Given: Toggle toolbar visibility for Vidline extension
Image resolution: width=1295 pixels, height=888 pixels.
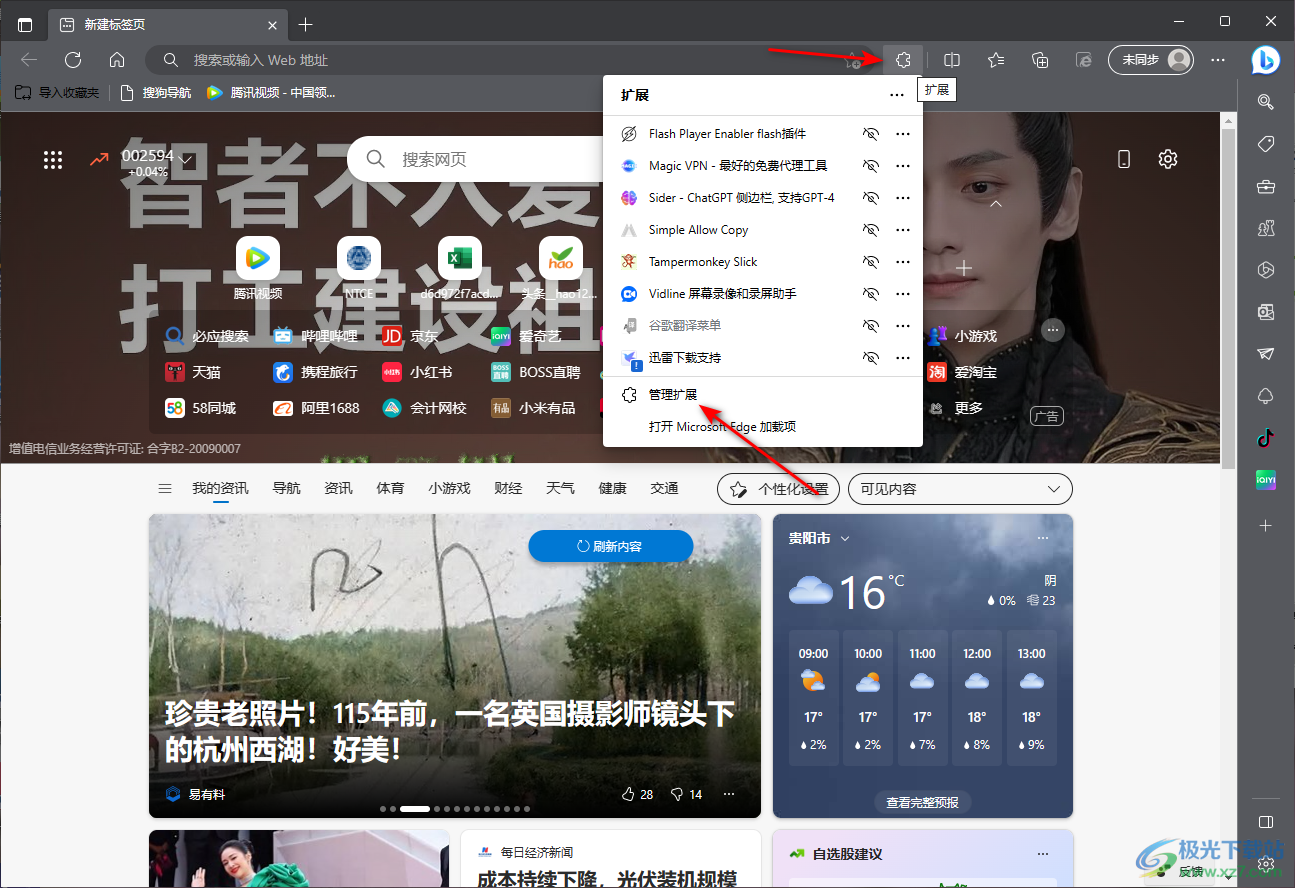Looking at the screenshot, I should click(x=870, y=294).
